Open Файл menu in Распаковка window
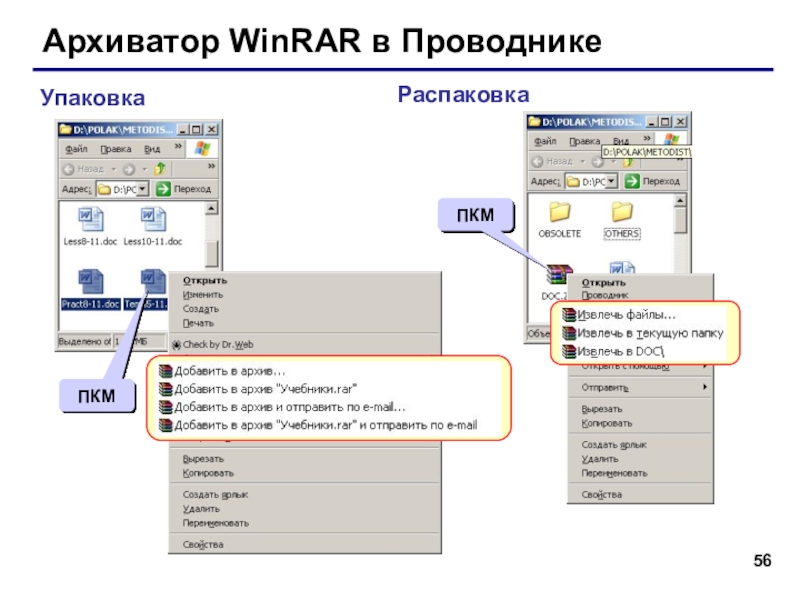The height and width of the screenshot is (600, 800). [545, 141]
